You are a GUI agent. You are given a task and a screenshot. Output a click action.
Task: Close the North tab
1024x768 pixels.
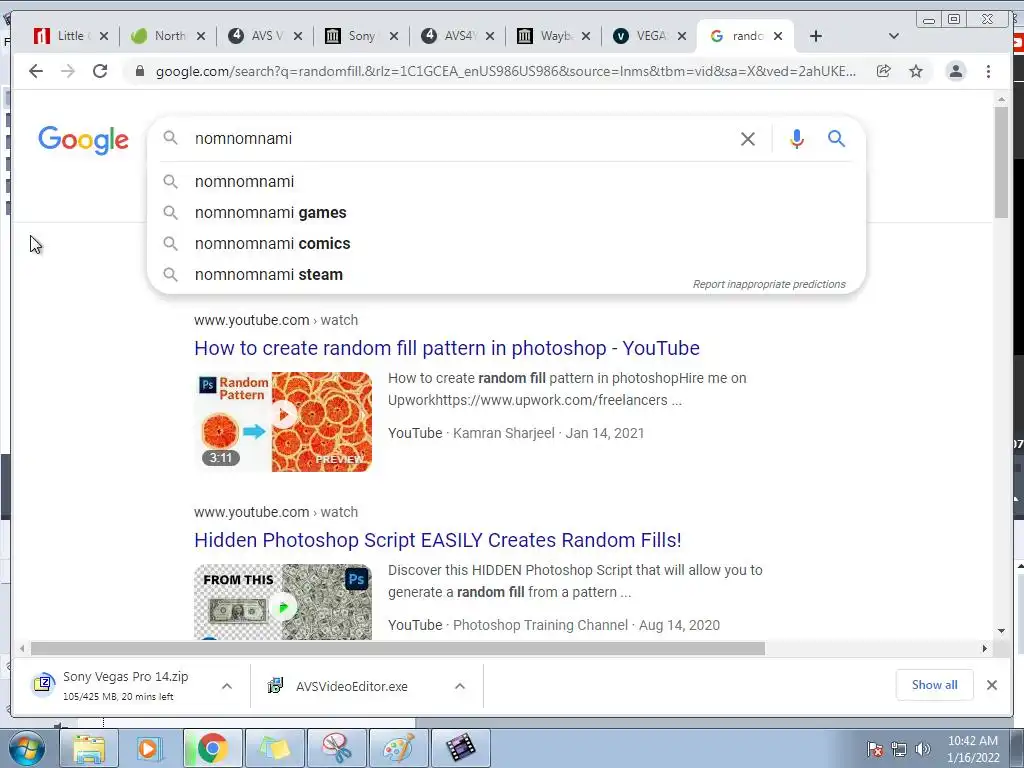201,36
